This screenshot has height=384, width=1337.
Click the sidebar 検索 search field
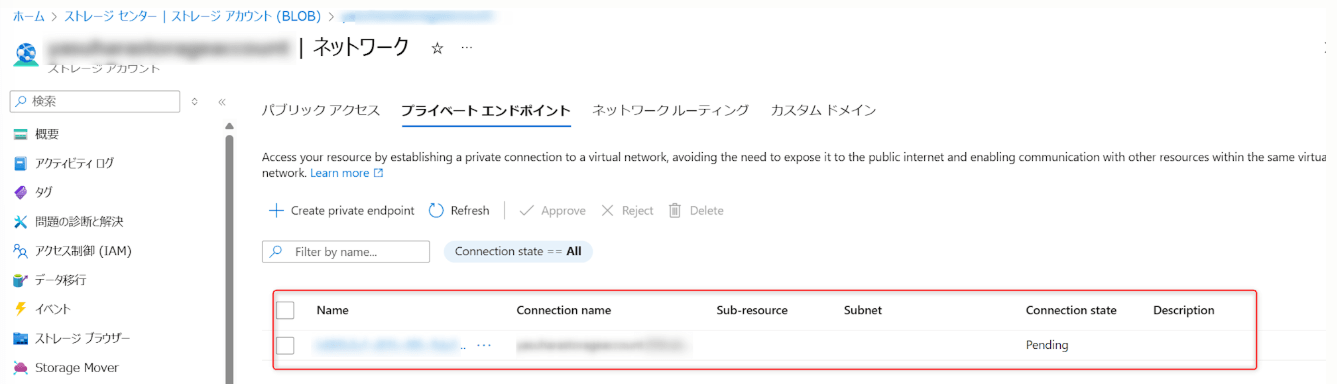[x=95, y=101]
